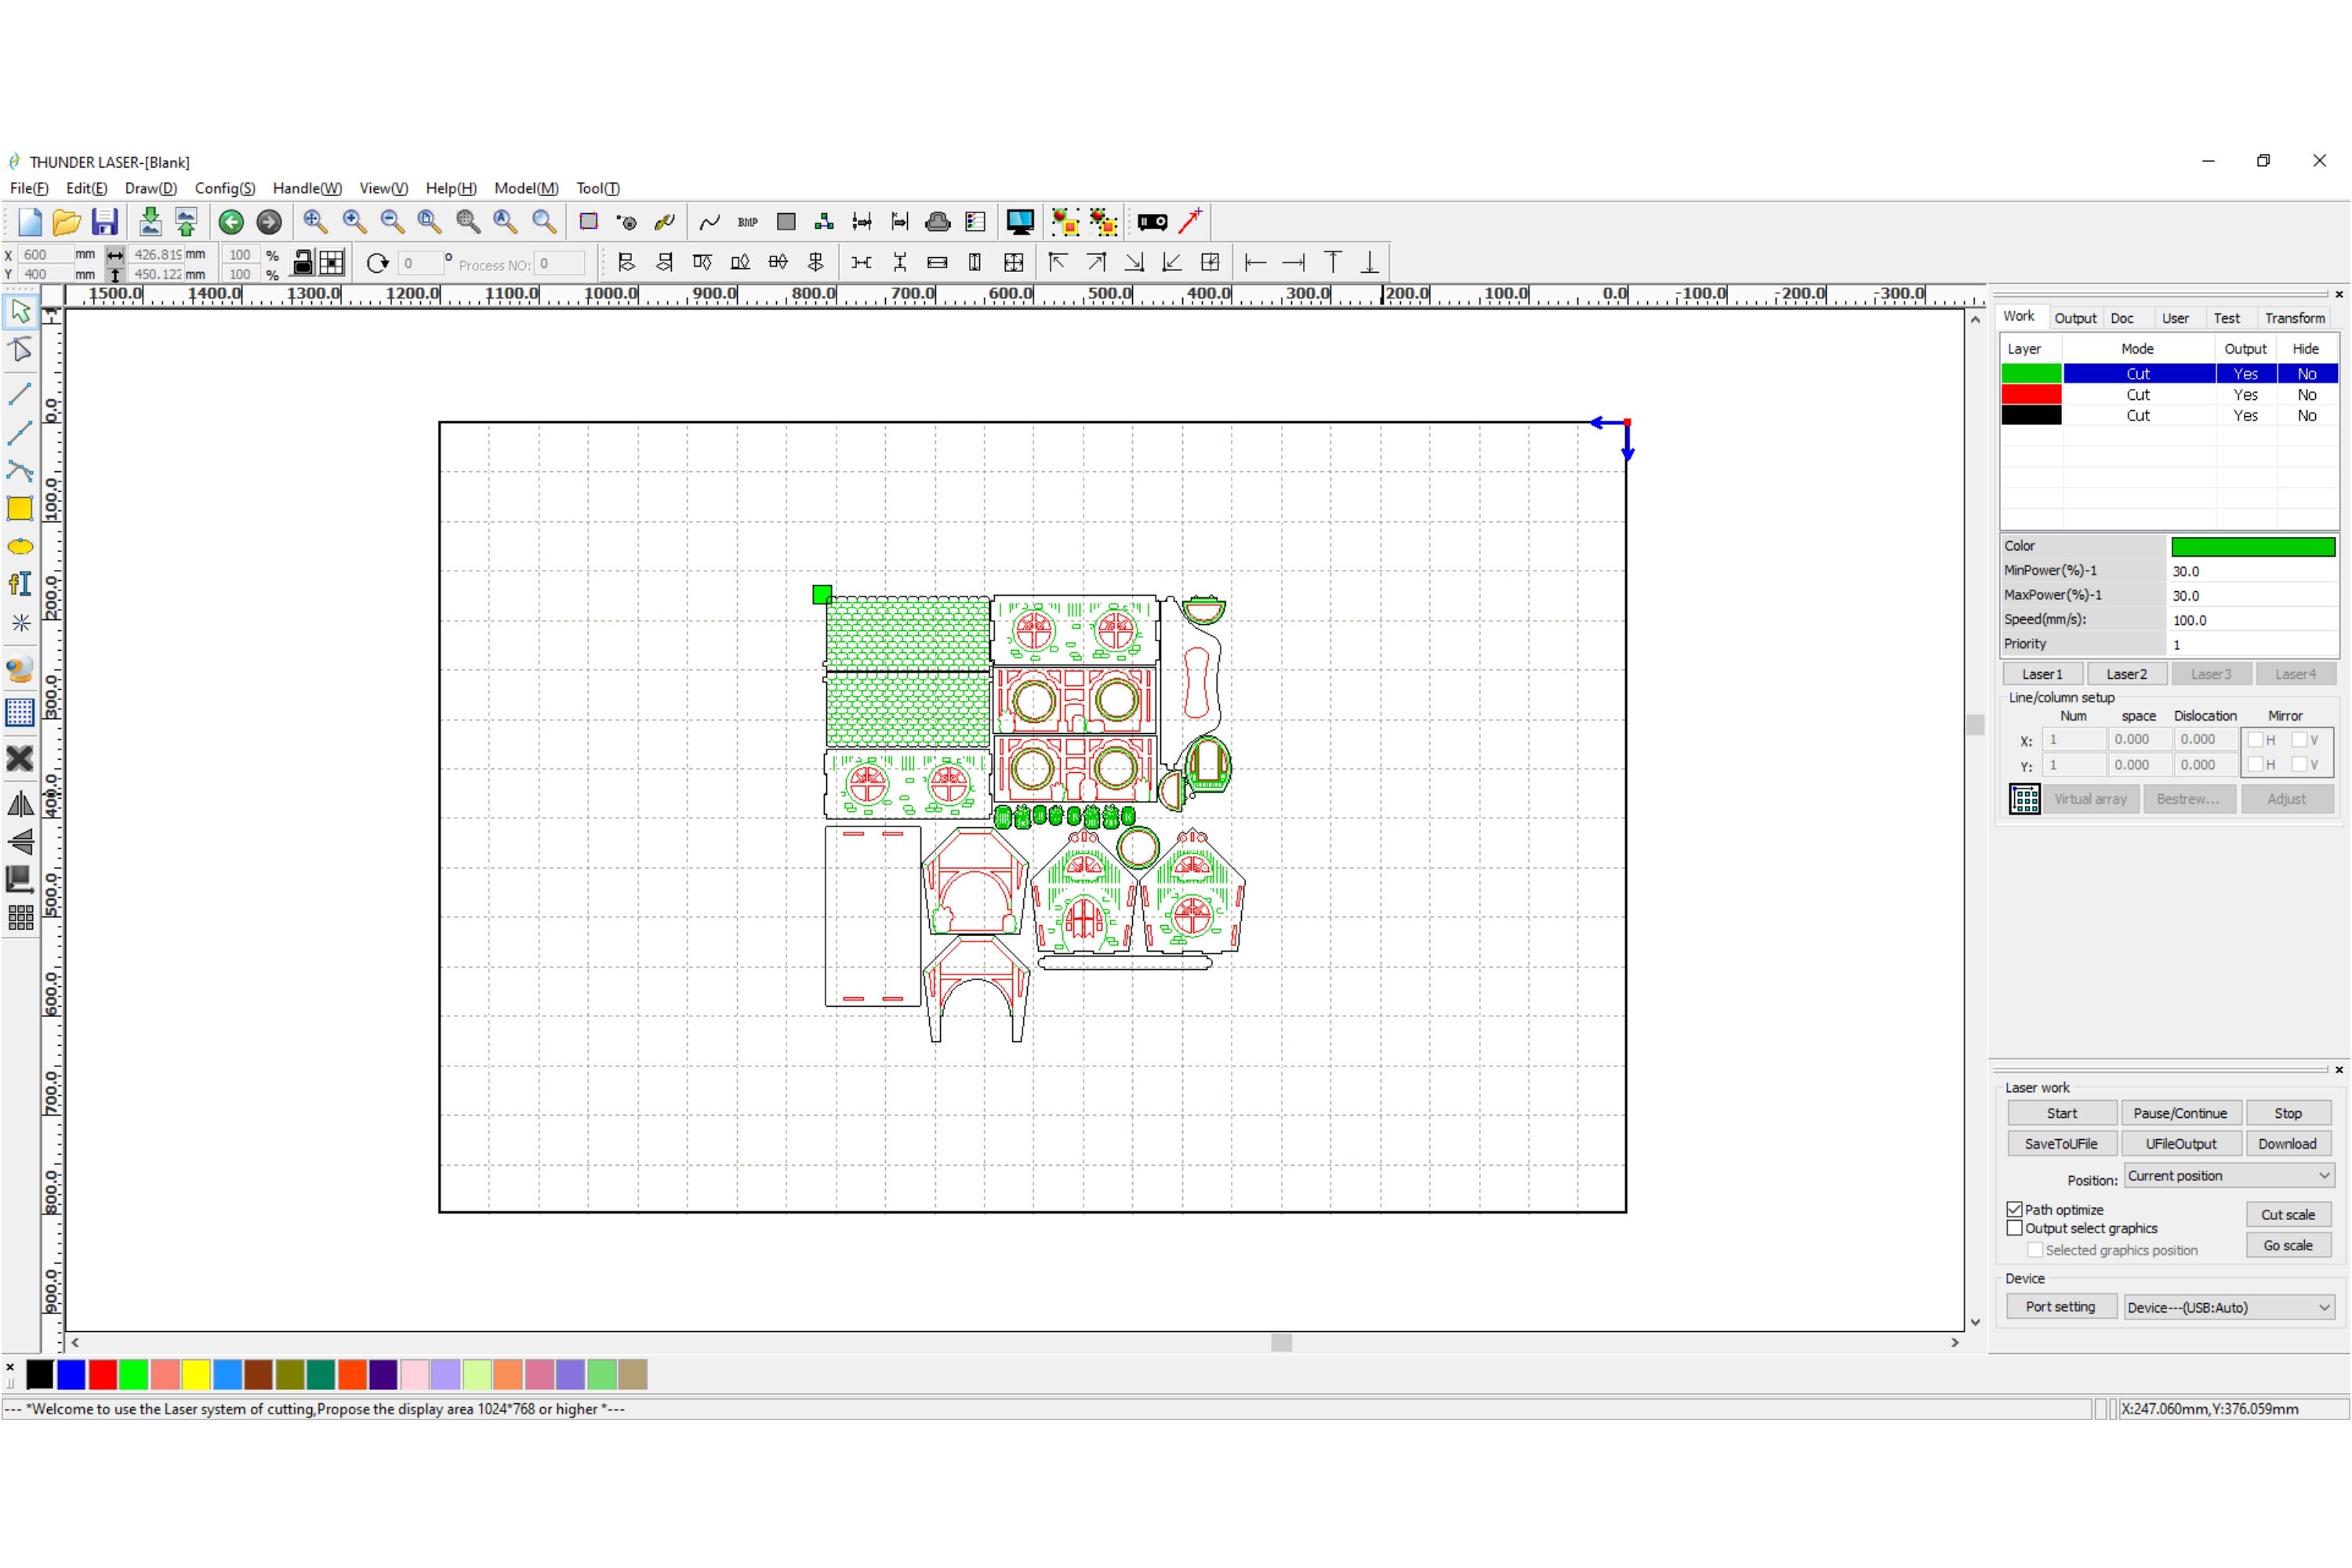Viewport: 2352px width, 1568px height.
Task: Open the Handle menu
Action: click(307, 188)
